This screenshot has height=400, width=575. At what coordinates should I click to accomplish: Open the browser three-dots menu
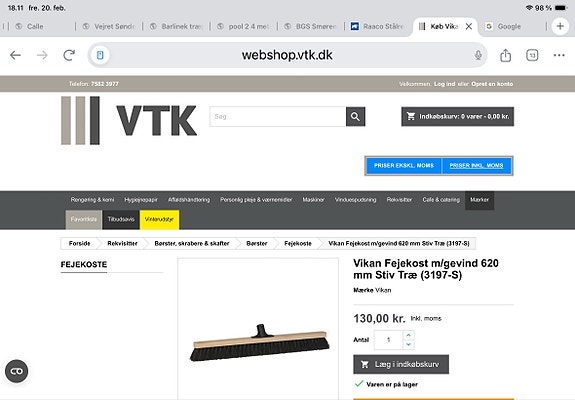click(559, 55)
